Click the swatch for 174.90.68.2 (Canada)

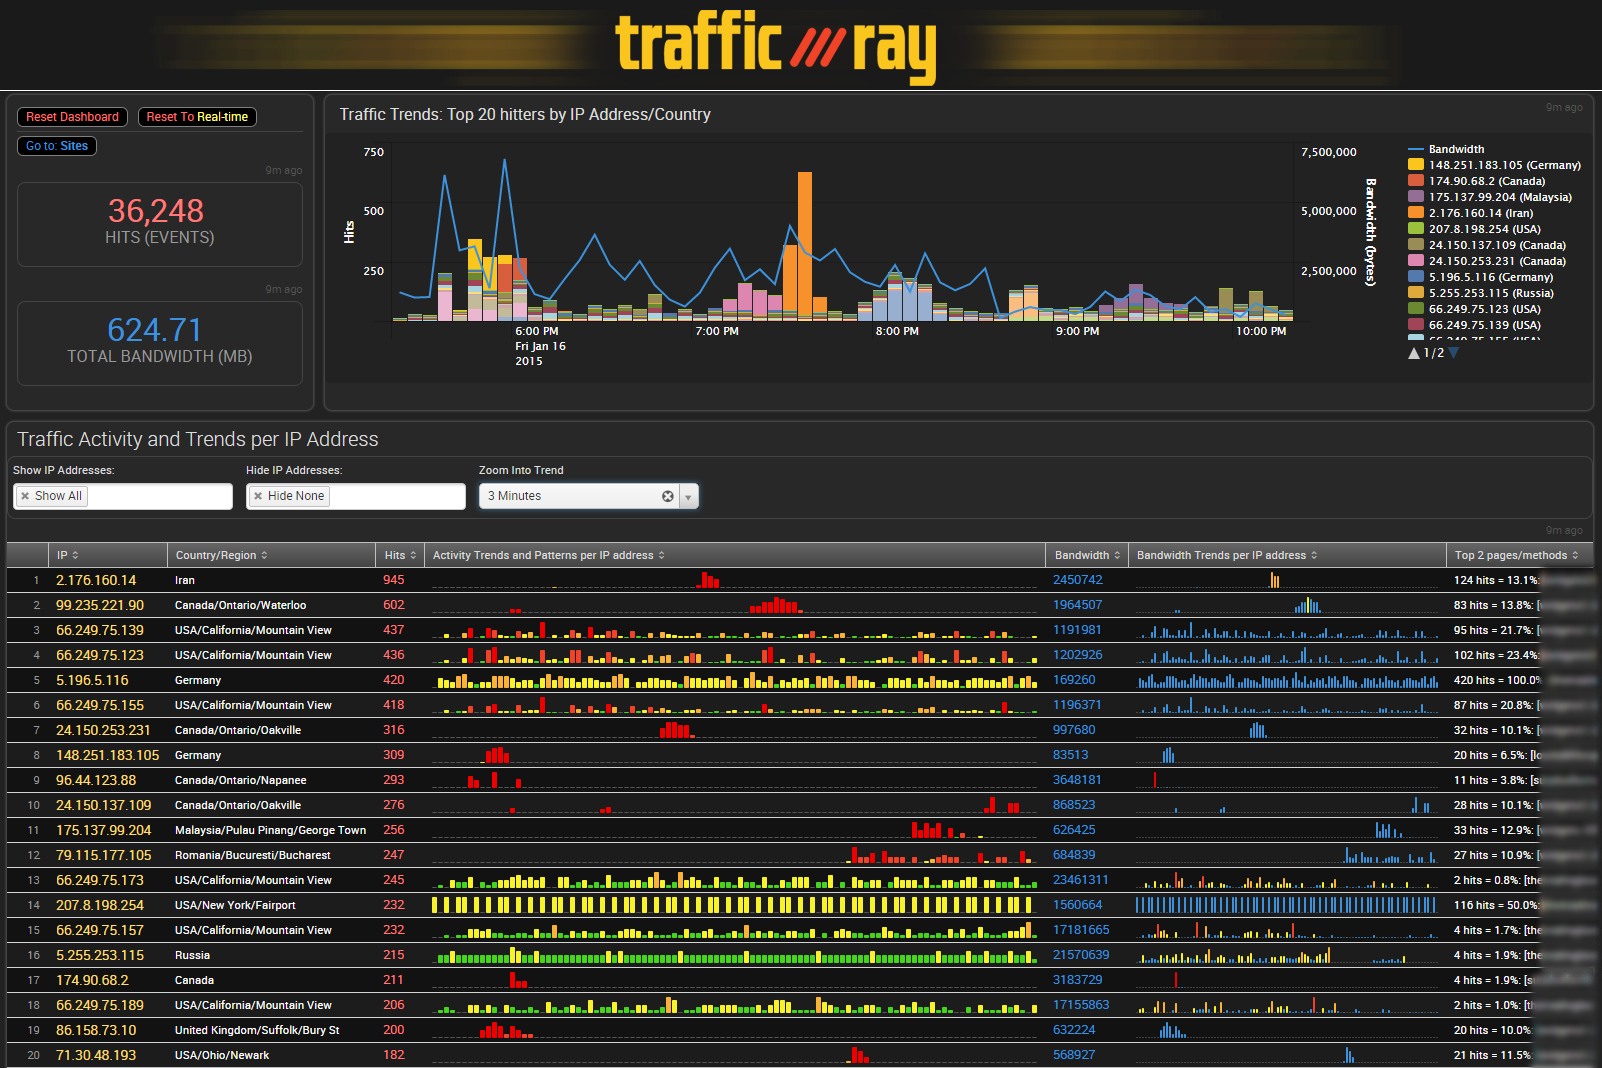[x=1415, y=181]
